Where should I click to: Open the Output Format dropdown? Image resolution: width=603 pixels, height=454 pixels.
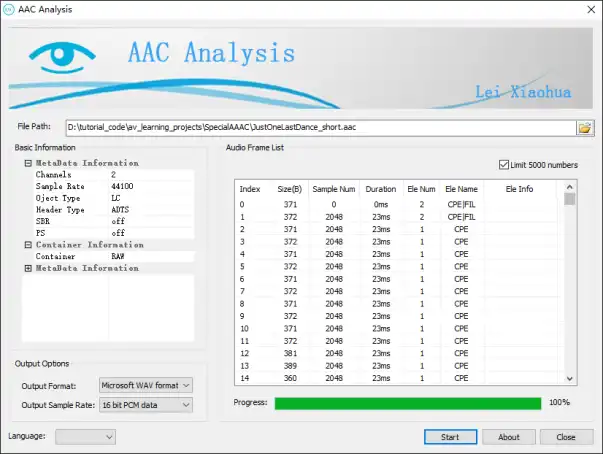coord(146,385)
